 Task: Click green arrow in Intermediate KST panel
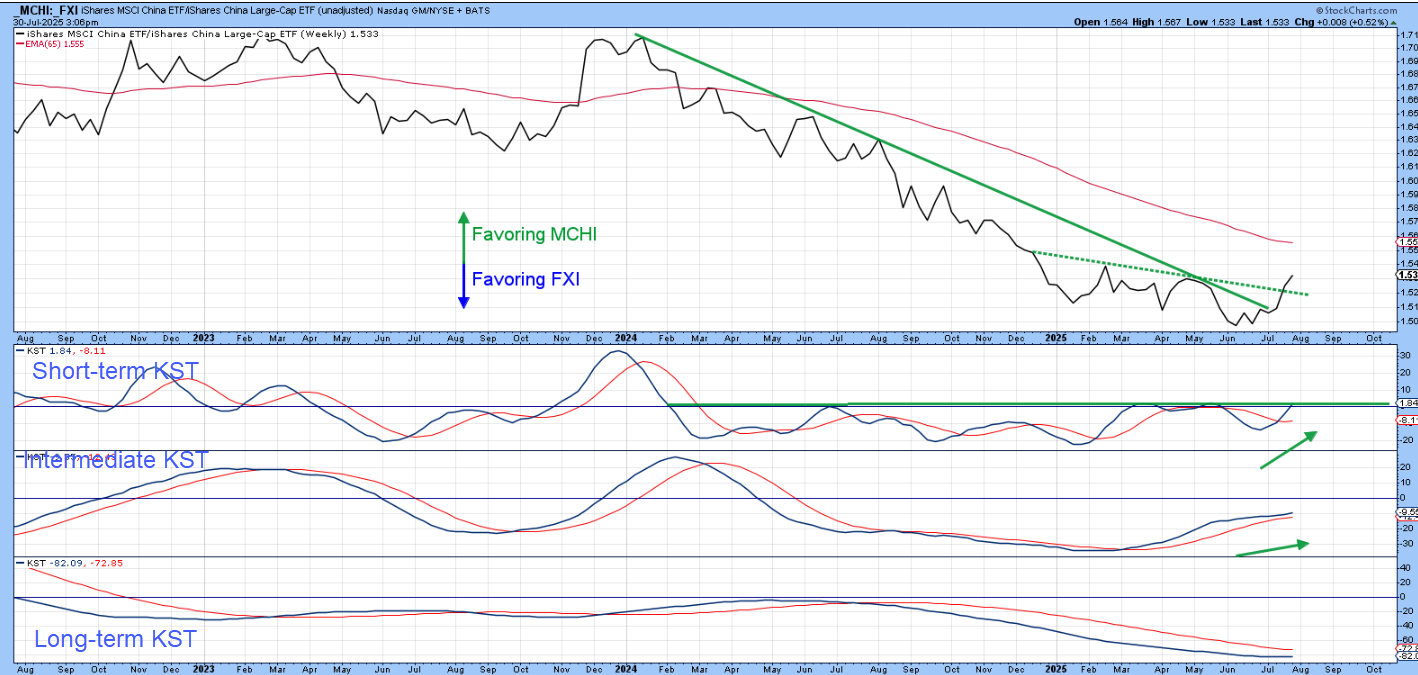coord(1272,549)
